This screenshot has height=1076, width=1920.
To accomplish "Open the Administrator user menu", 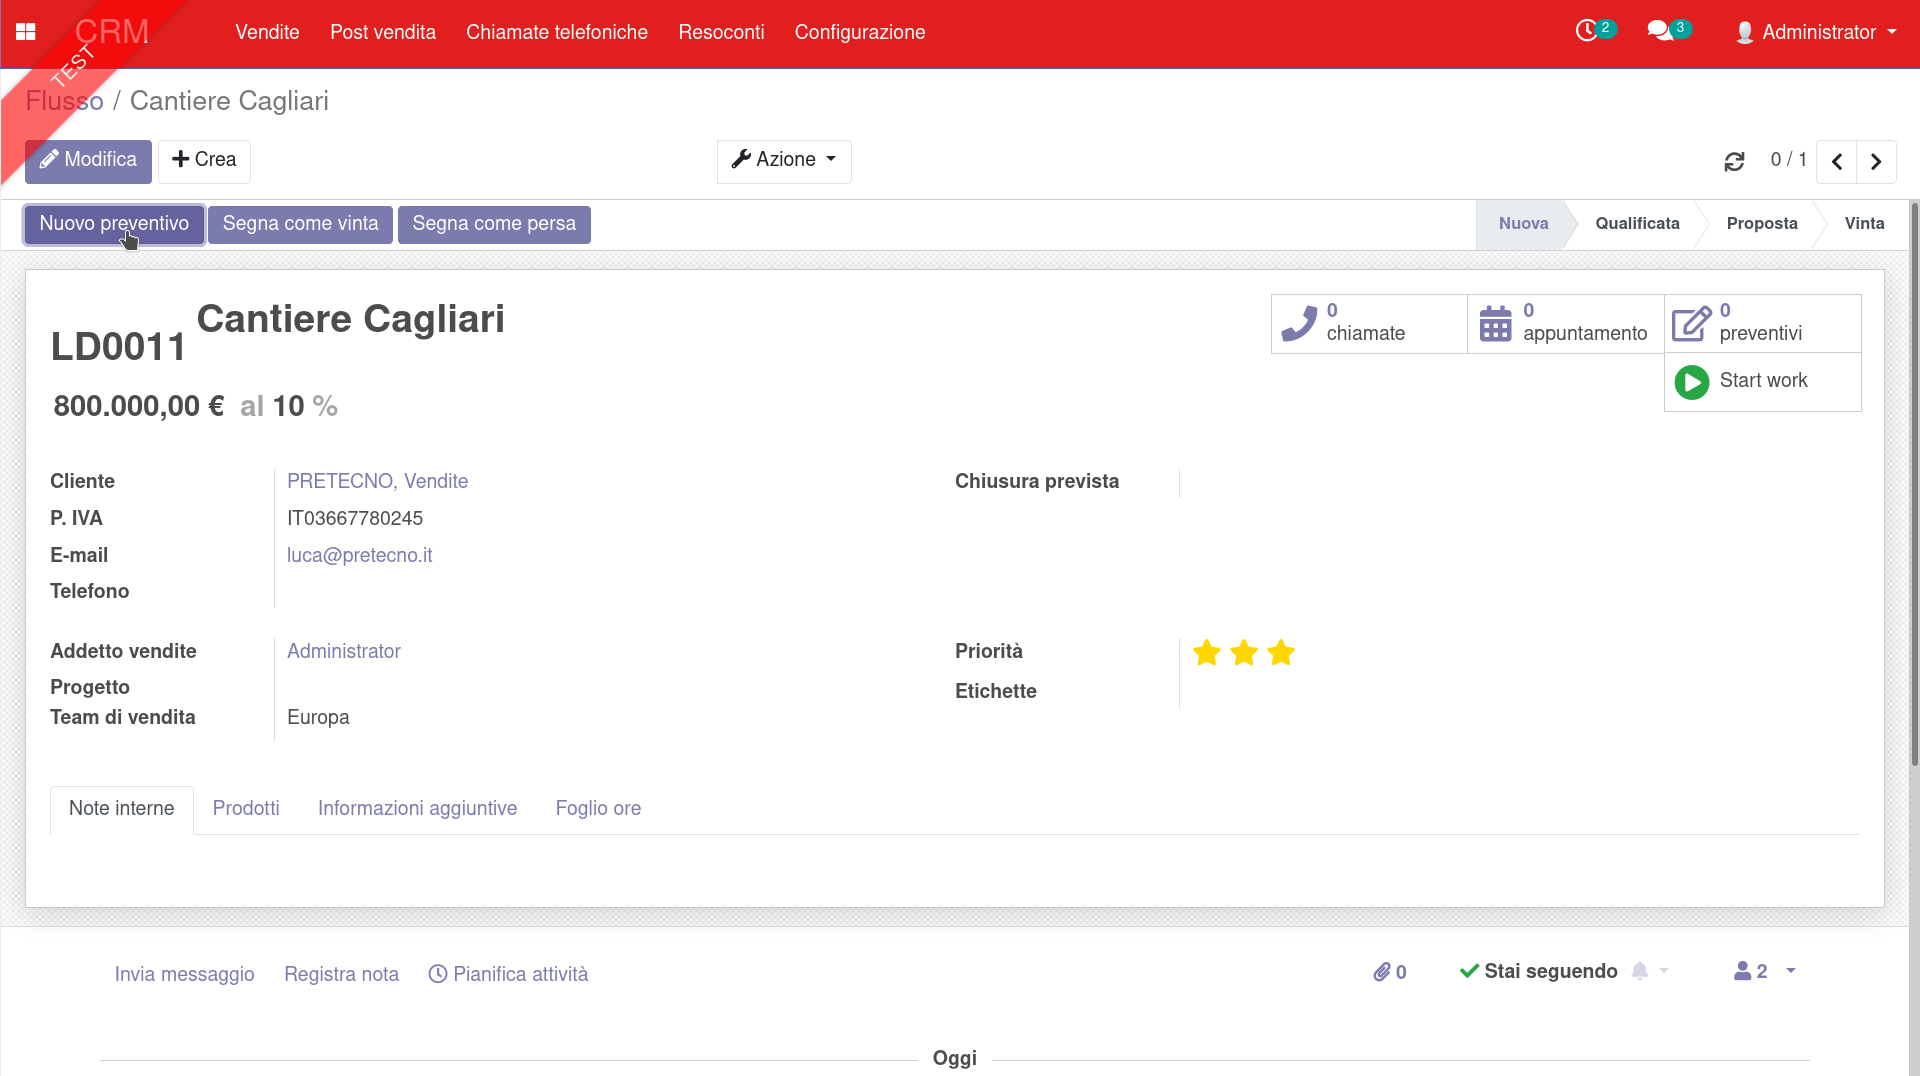I will tap(1816, 32).
